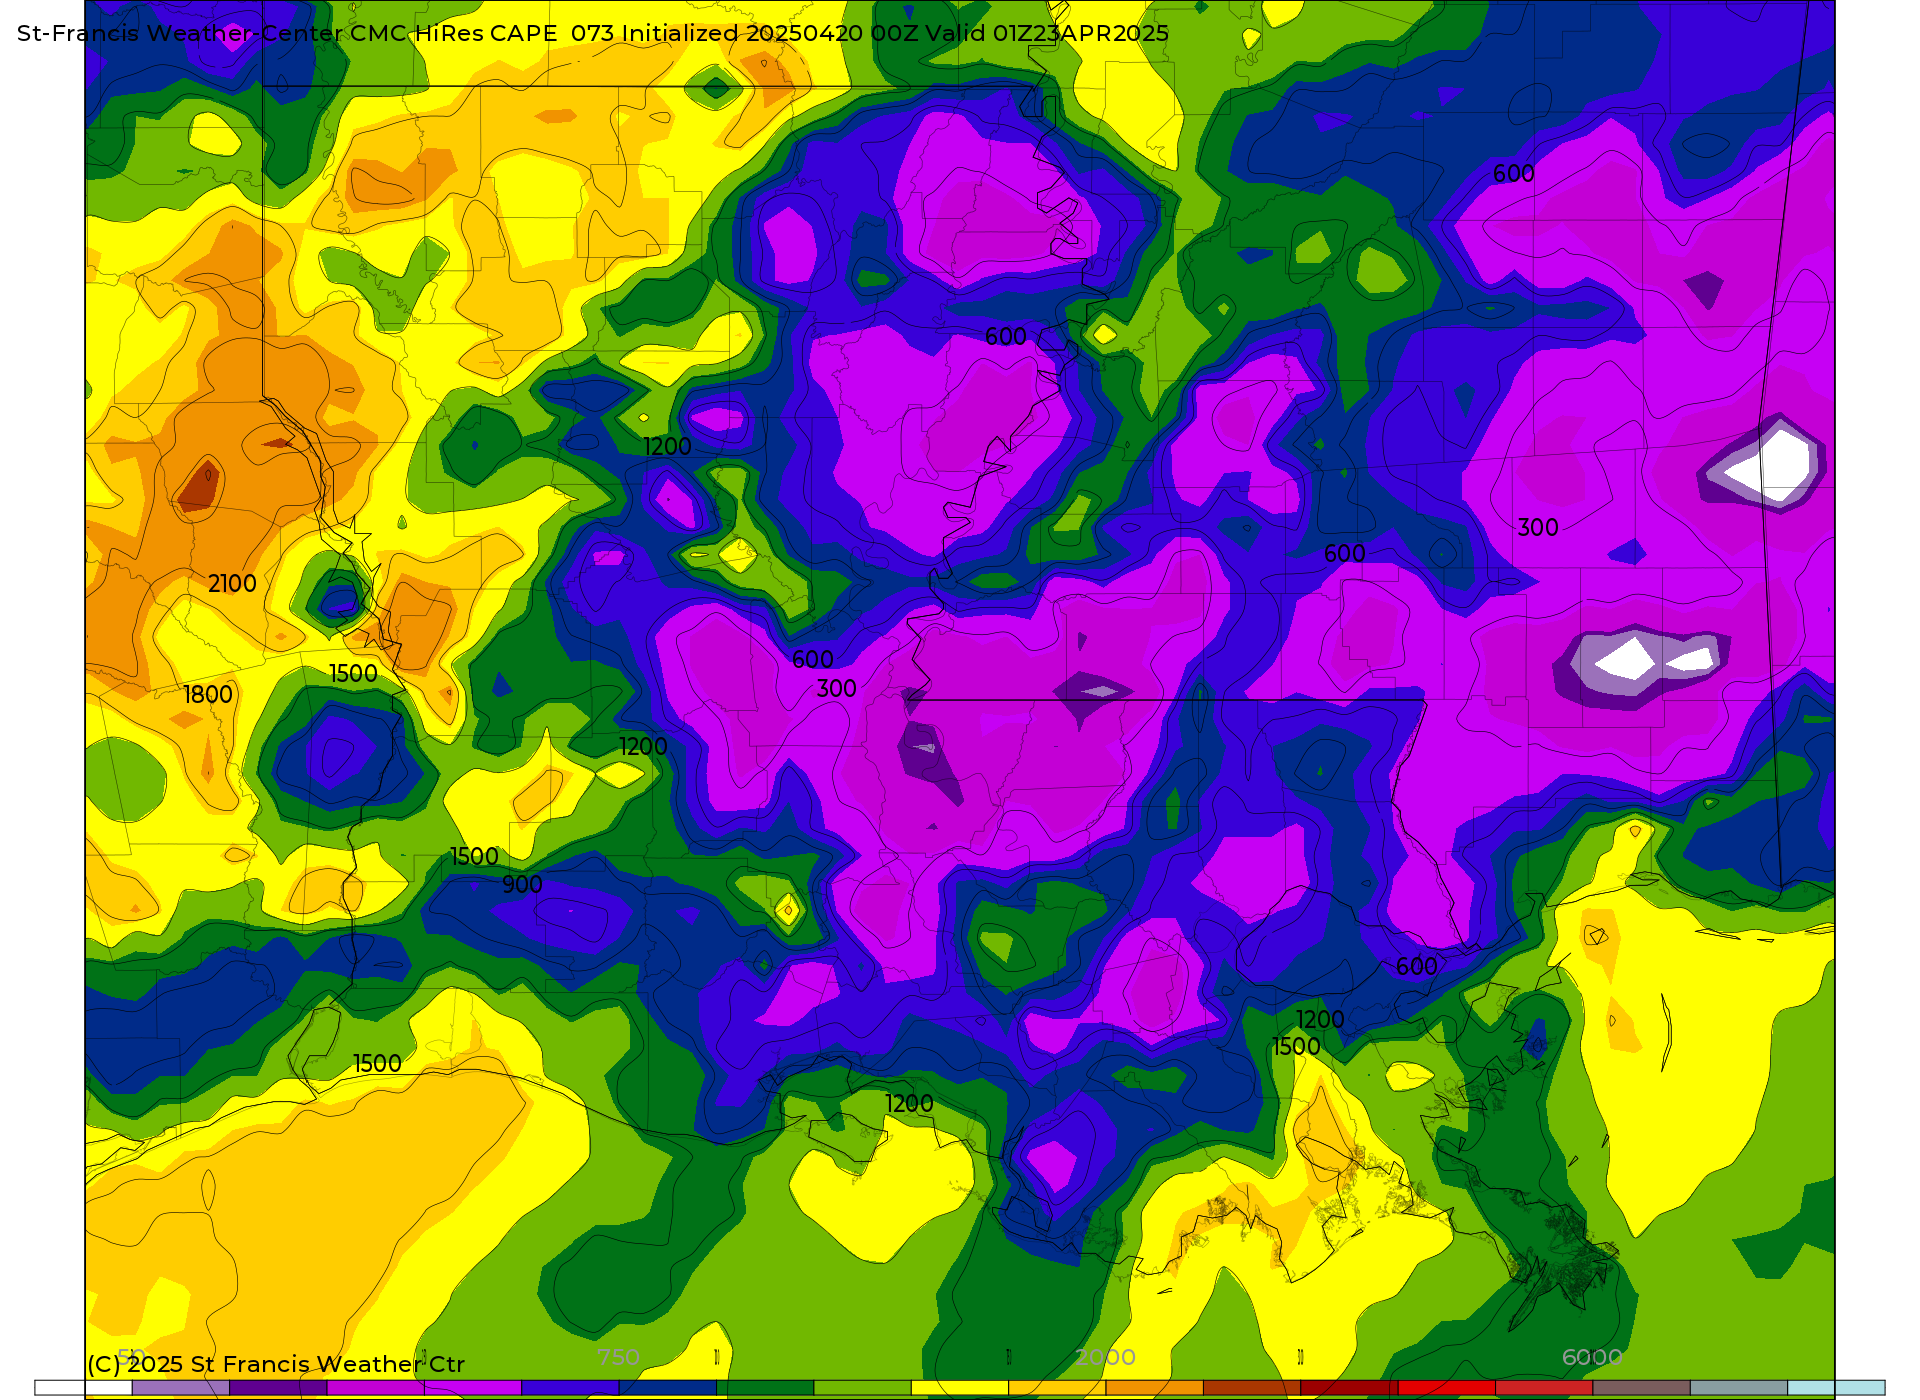Screen dimensions: 1920x1400
Task: Choose the light green colorbar swatch
Action: tap(863, 1388)
